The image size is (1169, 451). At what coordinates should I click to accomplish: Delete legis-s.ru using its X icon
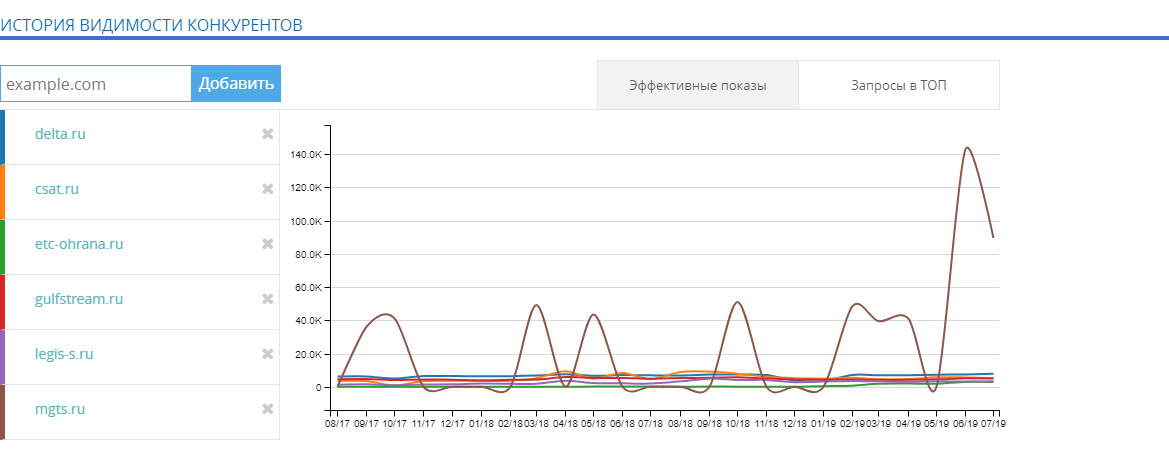point(267,354)
